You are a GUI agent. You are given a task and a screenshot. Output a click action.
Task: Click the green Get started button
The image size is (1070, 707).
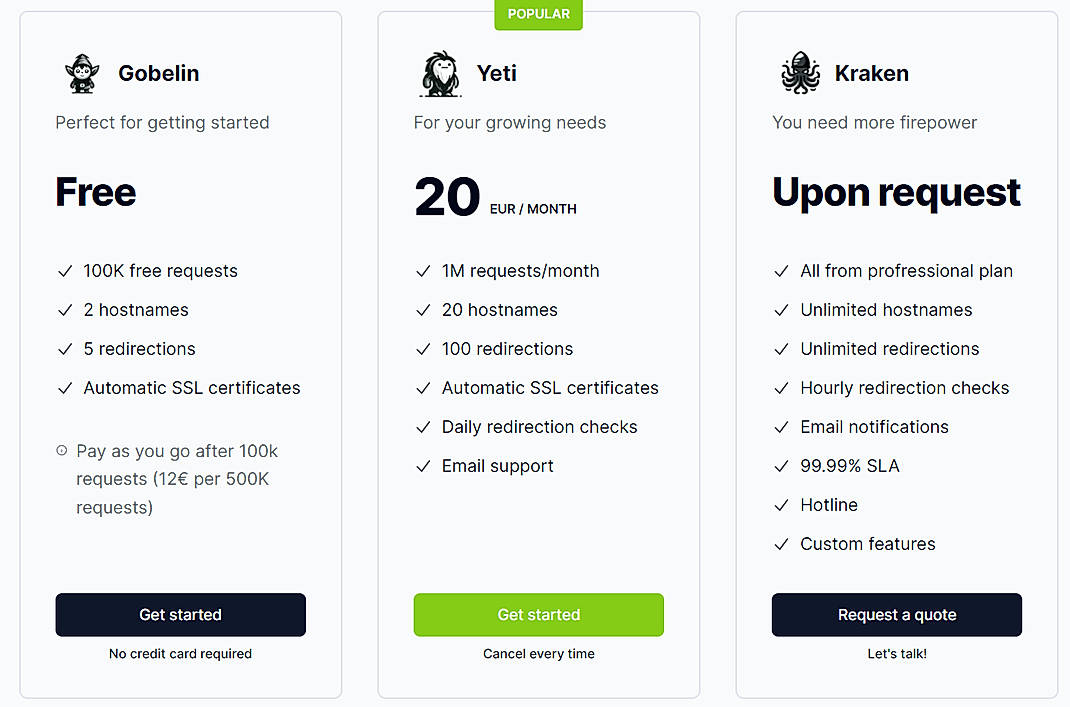(x=538, y=614)
